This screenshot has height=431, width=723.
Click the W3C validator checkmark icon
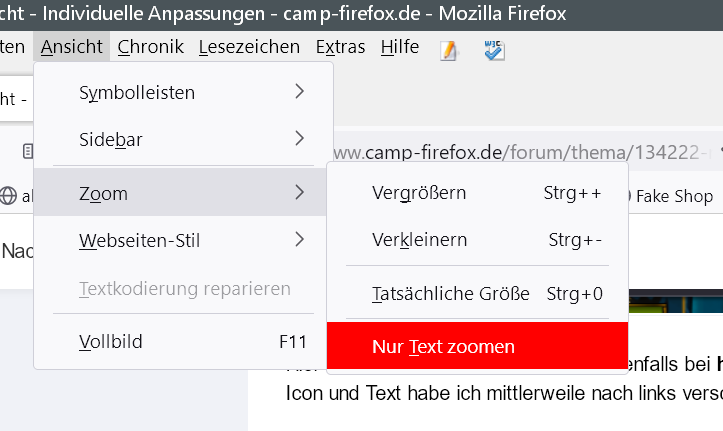click(x=494, y=50)
